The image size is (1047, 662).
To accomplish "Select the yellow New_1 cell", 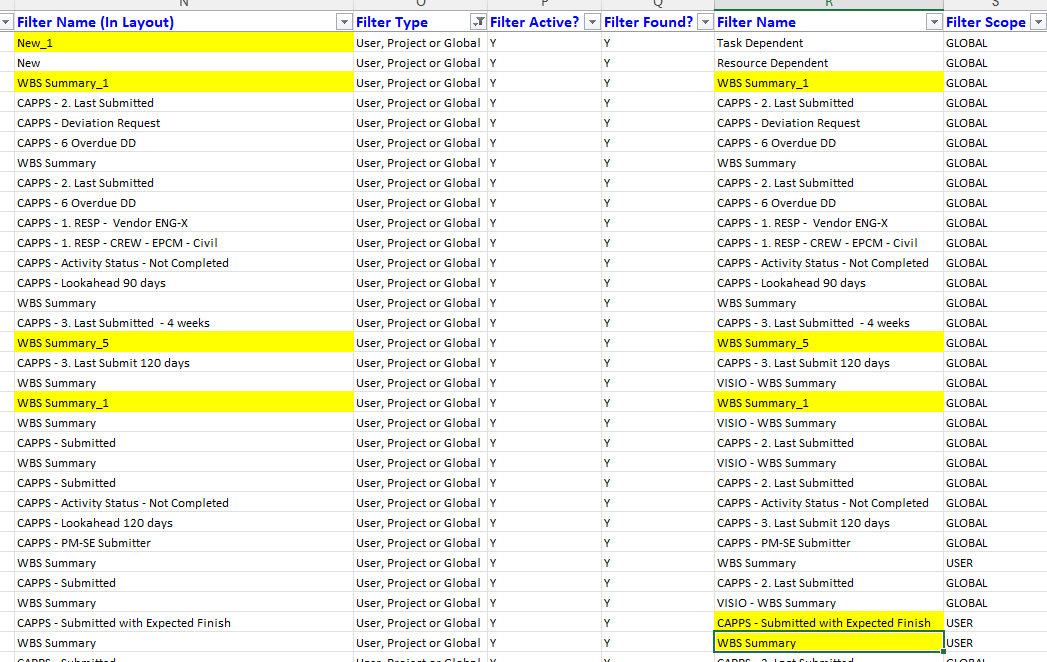I will [183, 43].
